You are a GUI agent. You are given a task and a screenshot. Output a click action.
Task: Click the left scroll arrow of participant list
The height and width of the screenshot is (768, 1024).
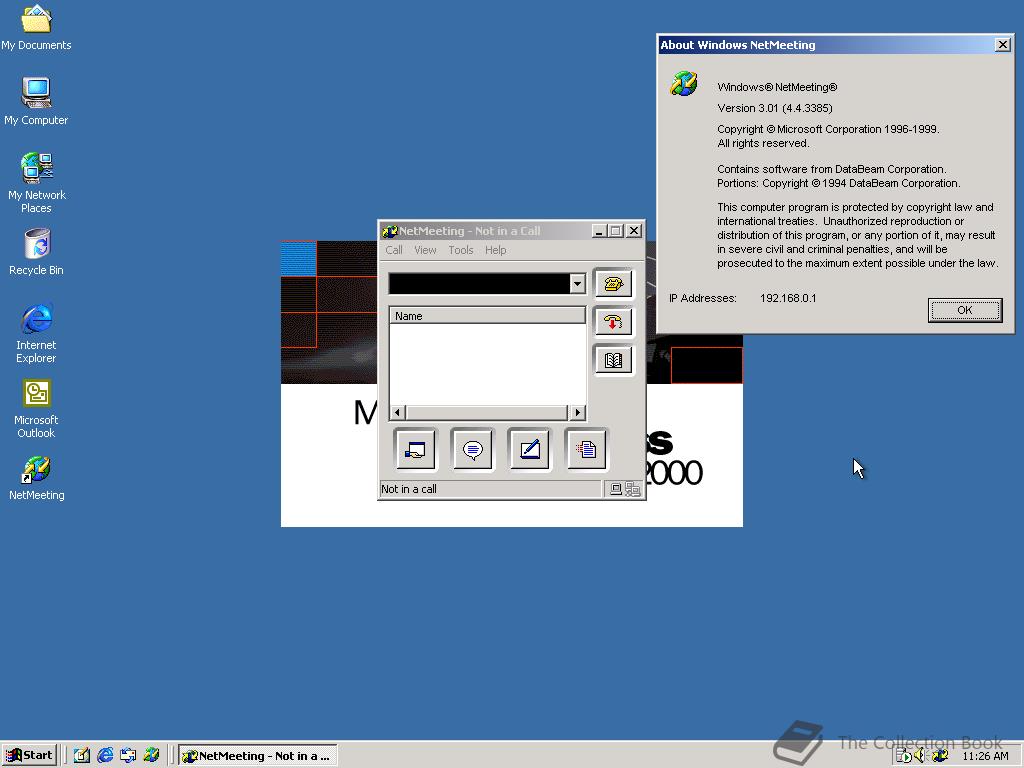(398, 412)
